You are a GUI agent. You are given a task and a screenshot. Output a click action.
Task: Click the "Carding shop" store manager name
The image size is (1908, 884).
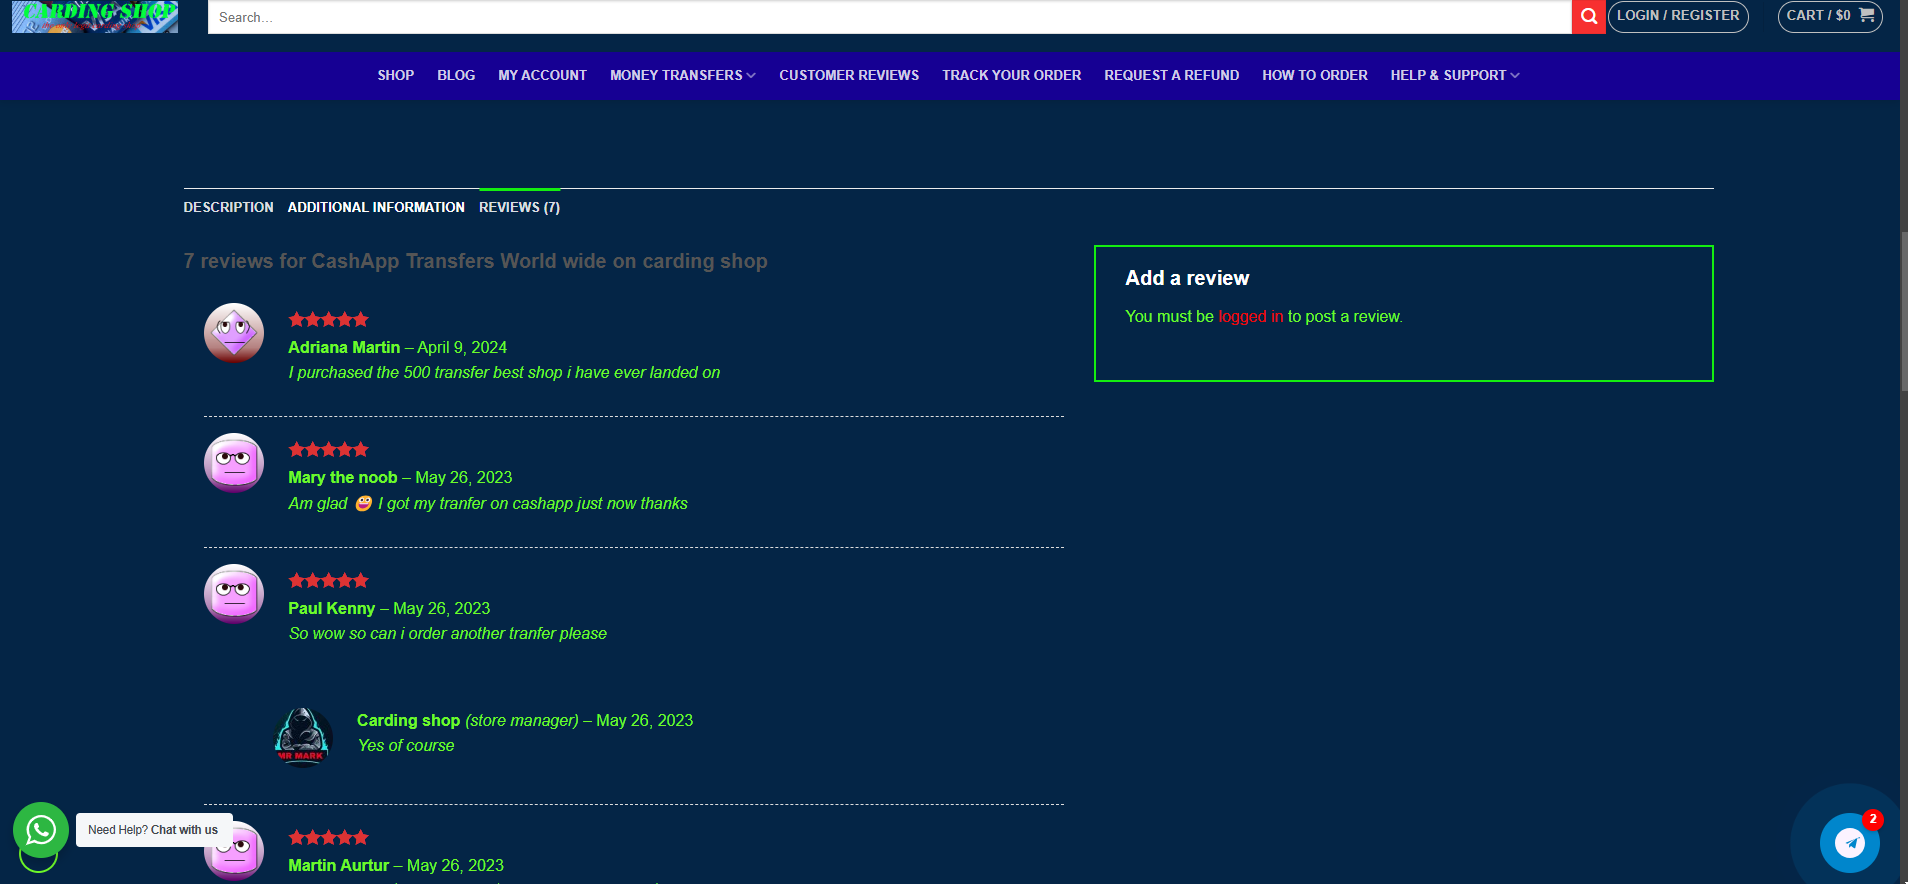coord(408,720)
